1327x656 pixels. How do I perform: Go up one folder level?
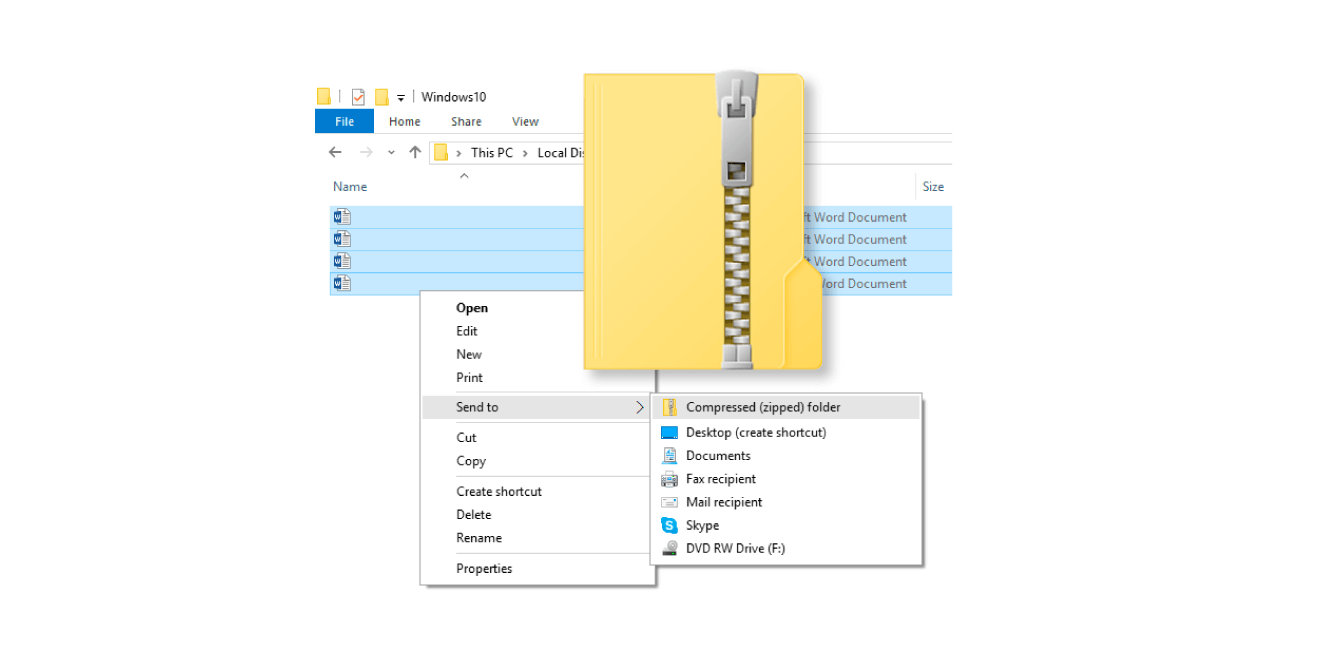(415, 152)
